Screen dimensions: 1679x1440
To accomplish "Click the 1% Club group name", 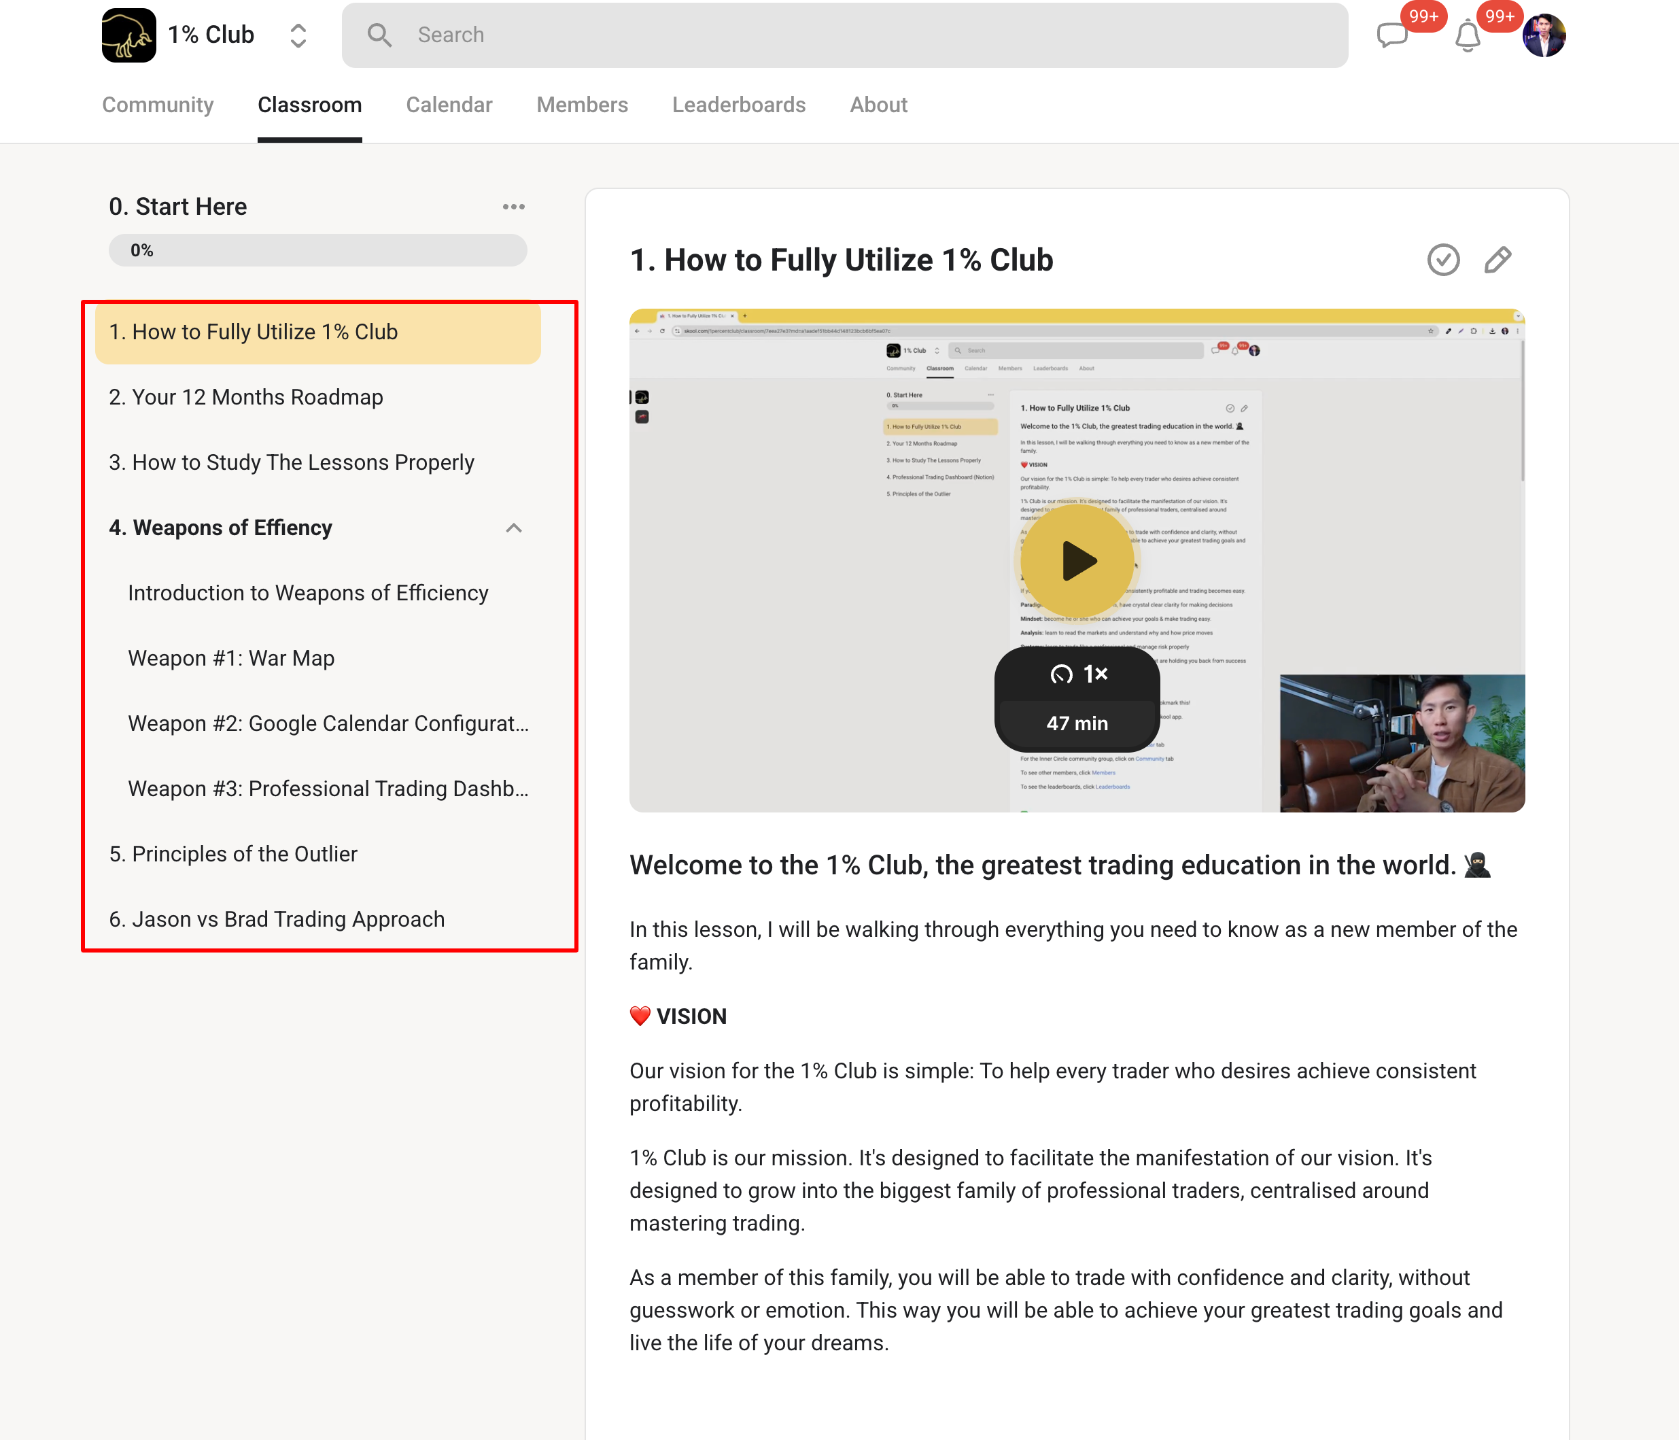I will tap(211, 35).
